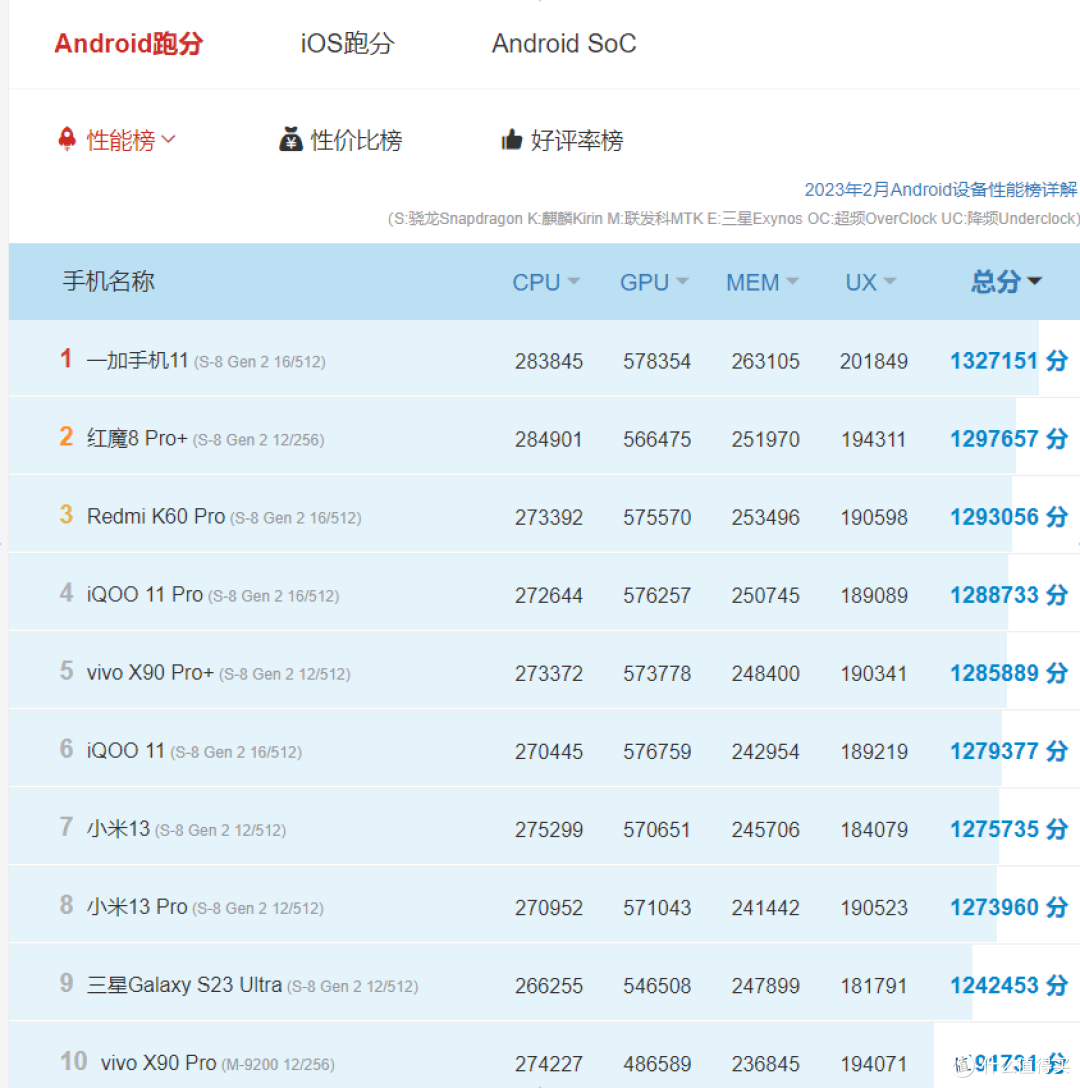Expand the 性能榜 dropdown chevron
1080x1088 pixels.
pyautogui.click(x=168, y=139)
